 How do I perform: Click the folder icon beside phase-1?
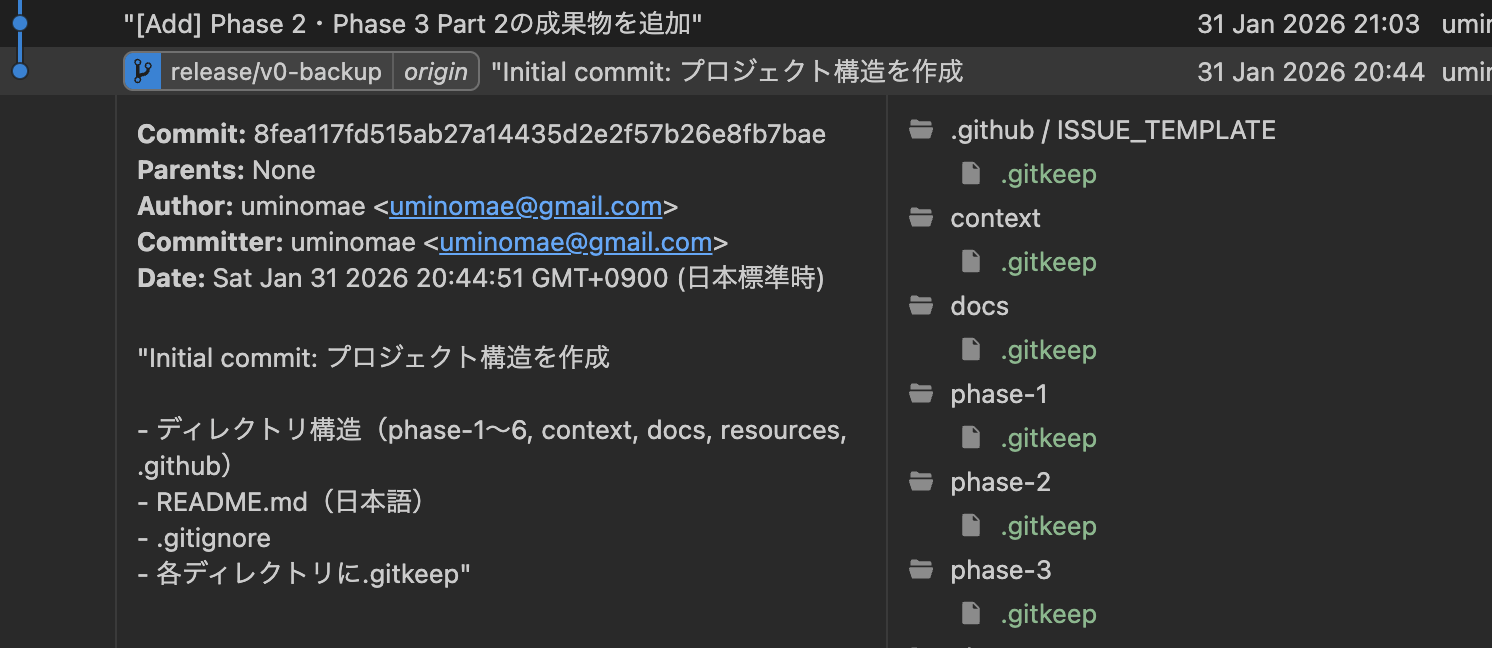(x=920, y=394)
